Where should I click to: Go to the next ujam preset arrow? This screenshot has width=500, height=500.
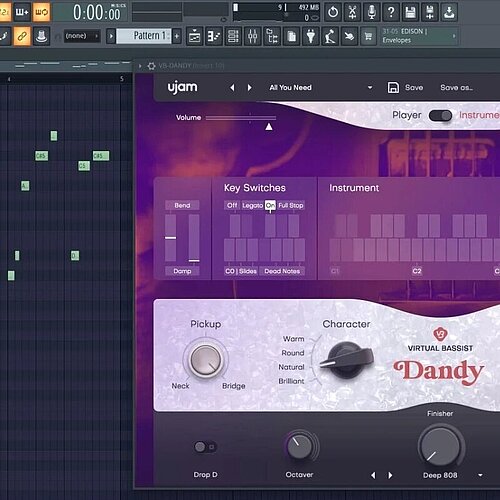pos(249,88)
